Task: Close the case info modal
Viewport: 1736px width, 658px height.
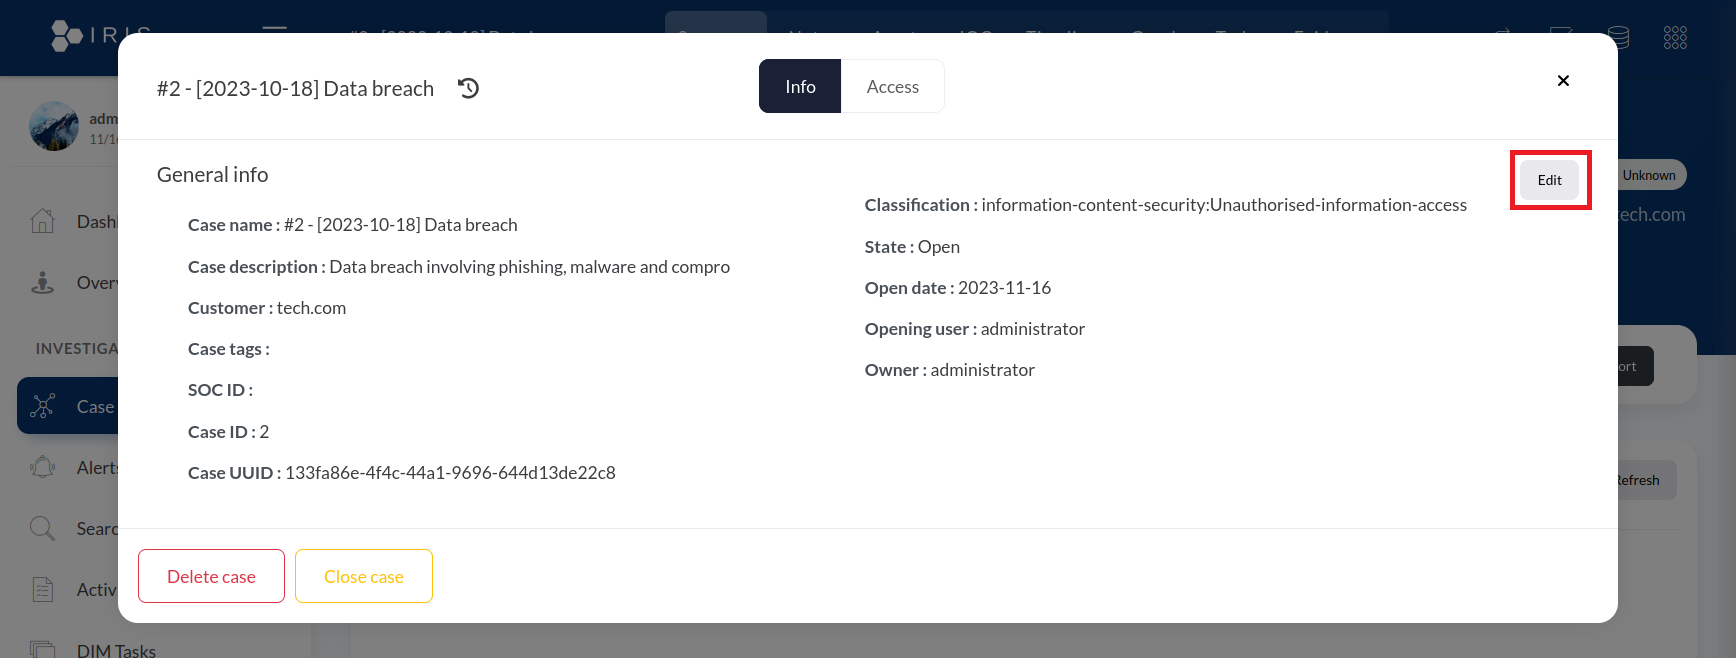Action: pyautogui.click(x=1563, y=81)
